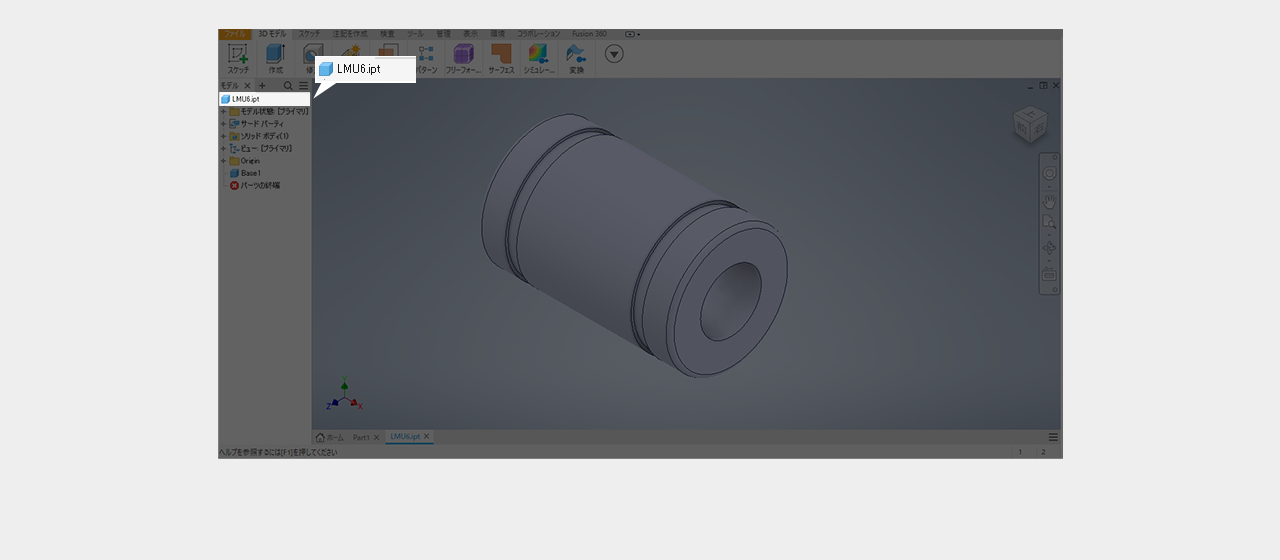Screen dimensions: 1280x560
Task: Click the Orbit tool in navigation bar
Action: [x=1049, y=247]
